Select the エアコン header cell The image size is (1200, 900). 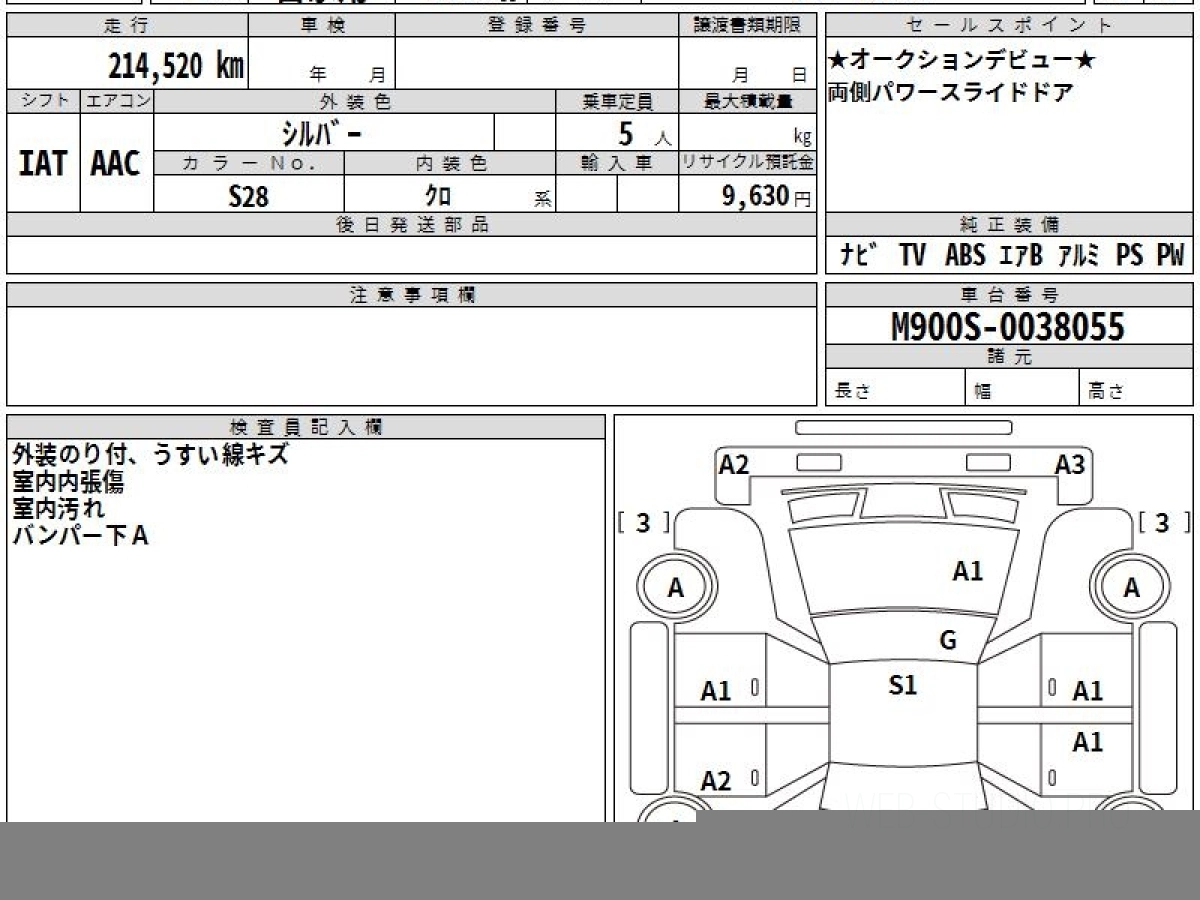(117, 101)
